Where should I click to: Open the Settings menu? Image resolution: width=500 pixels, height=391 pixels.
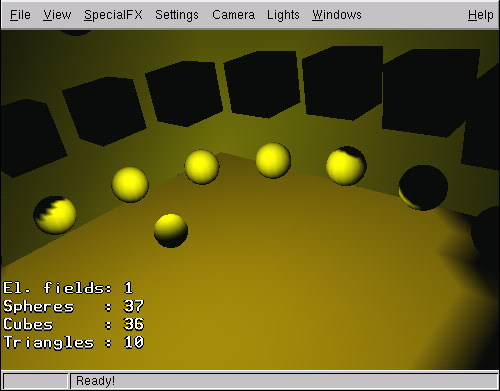point(177,15)
